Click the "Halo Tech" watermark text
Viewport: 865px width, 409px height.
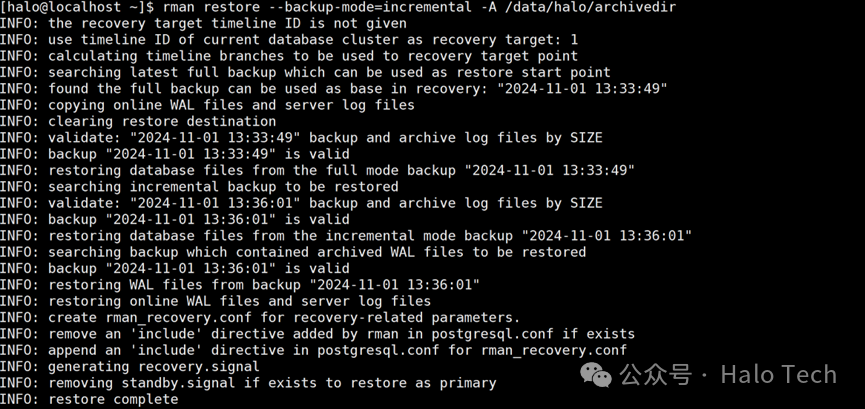pos(778,375)
